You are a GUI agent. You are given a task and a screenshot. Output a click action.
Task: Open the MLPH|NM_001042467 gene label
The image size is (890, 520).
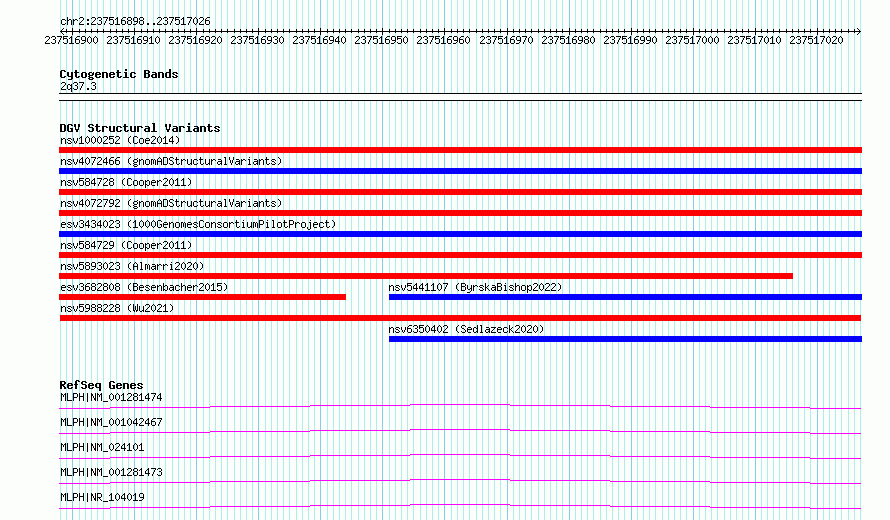[111, 422]
